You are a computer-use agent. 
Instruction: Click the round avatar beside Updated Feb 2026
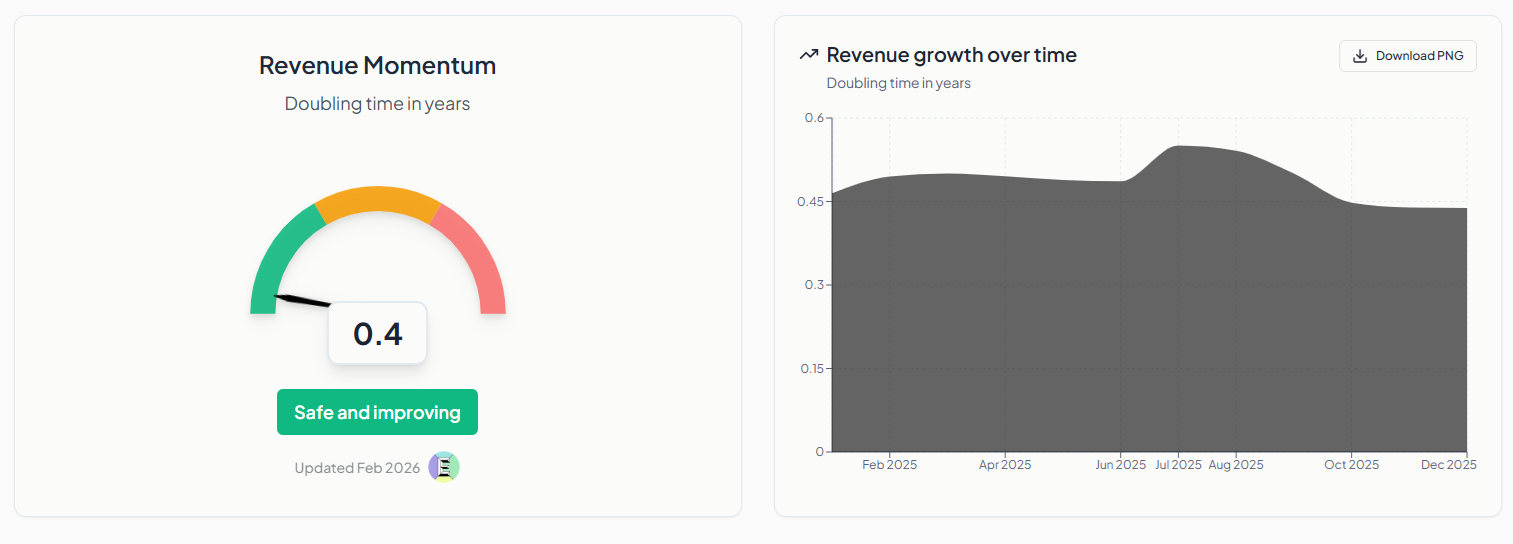[x=444, y=467]
